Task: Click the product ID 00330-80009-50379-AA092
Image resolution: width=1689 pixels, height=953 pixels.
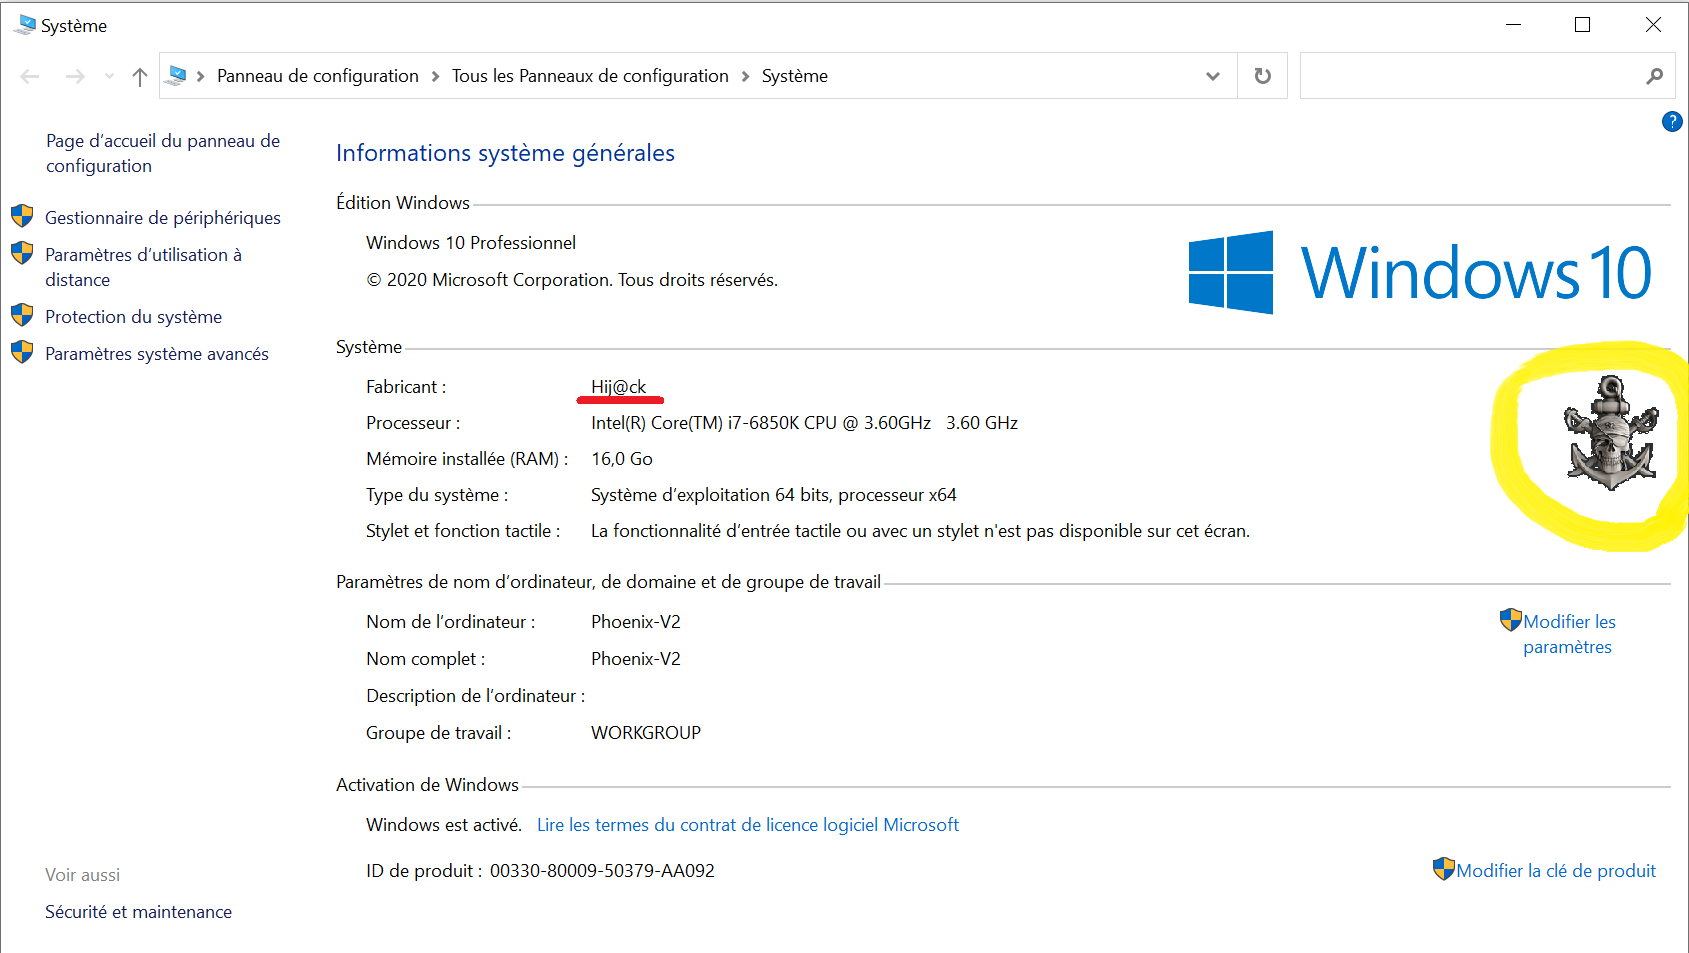Action: (x=602, y=870)
